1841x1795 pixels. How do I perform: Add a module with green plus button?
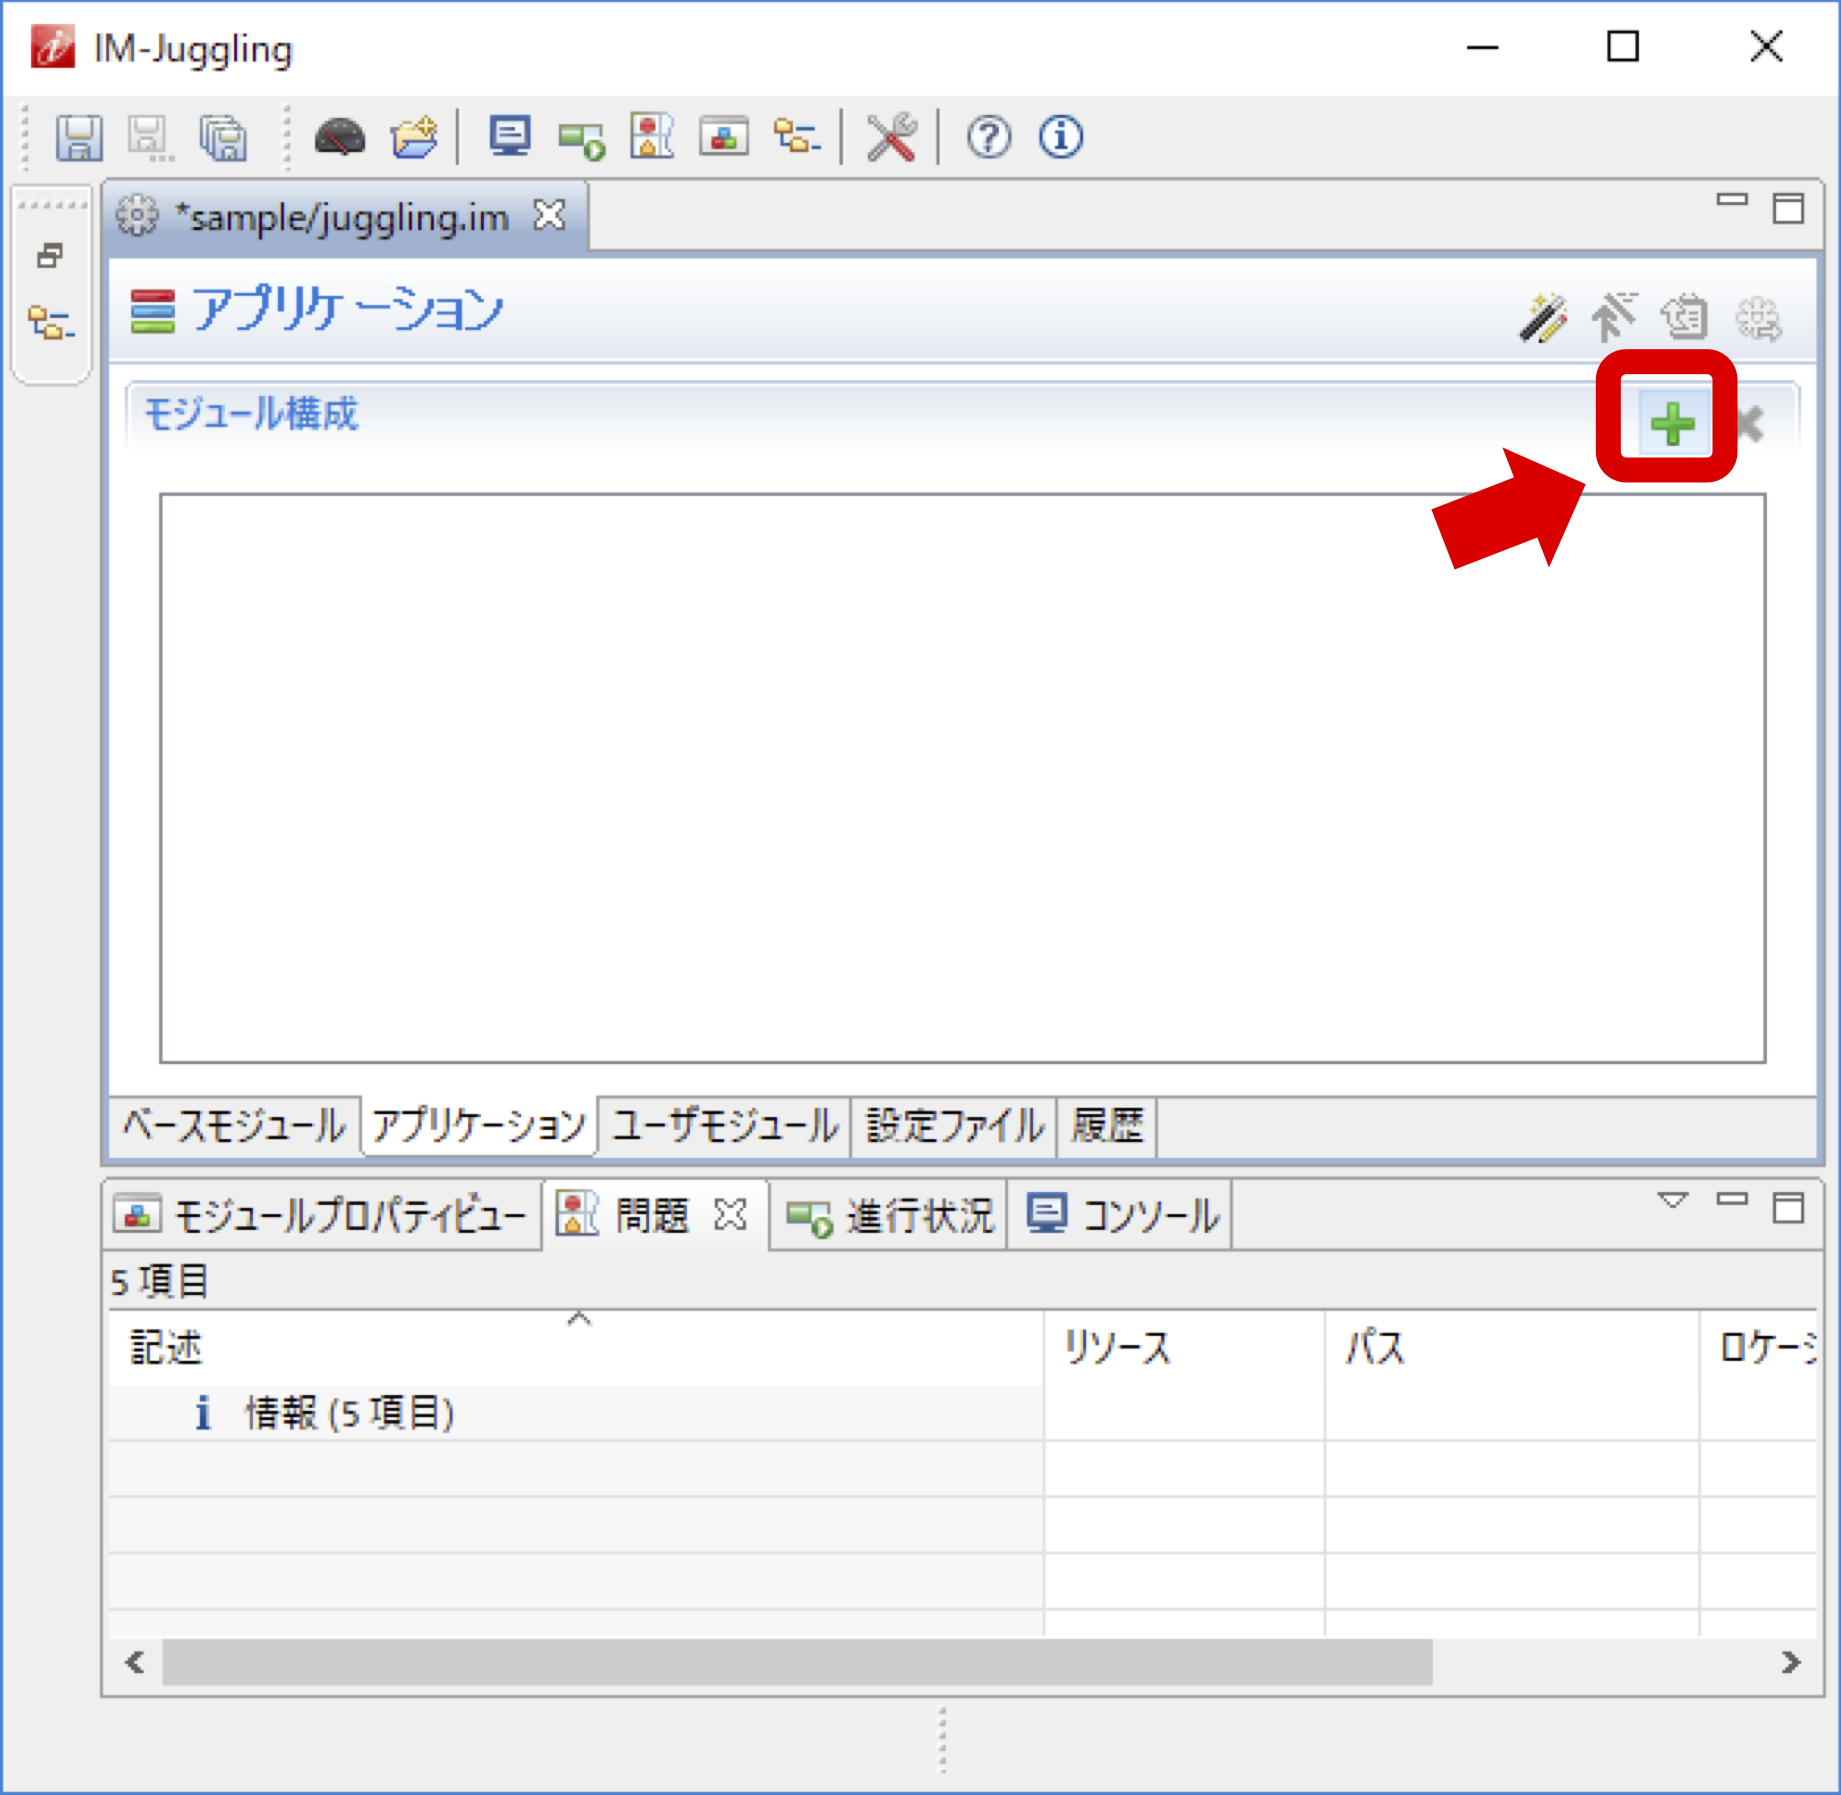pyautogui.click(x=1672, y=424)
